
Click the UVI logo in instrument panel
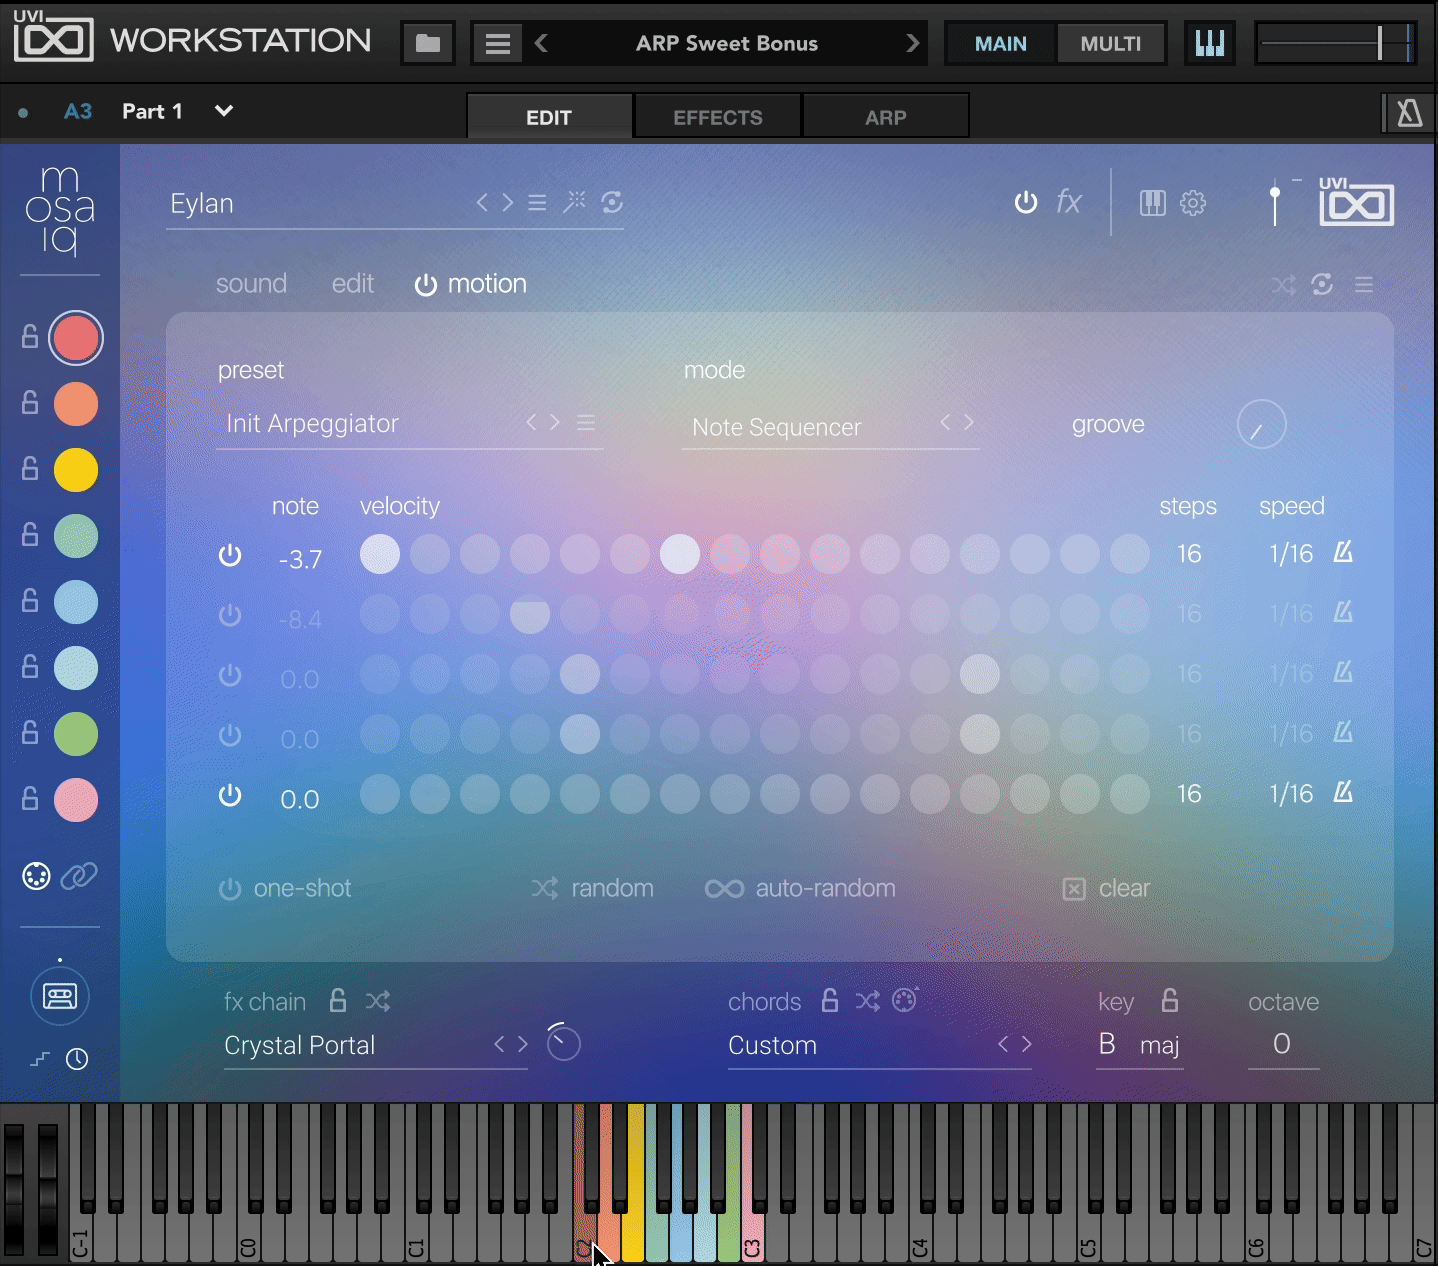[1356, 202]
